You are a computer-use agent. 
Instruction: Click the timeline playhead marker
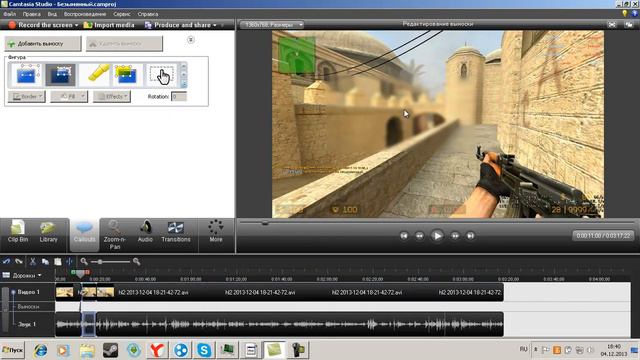point(80,273)
